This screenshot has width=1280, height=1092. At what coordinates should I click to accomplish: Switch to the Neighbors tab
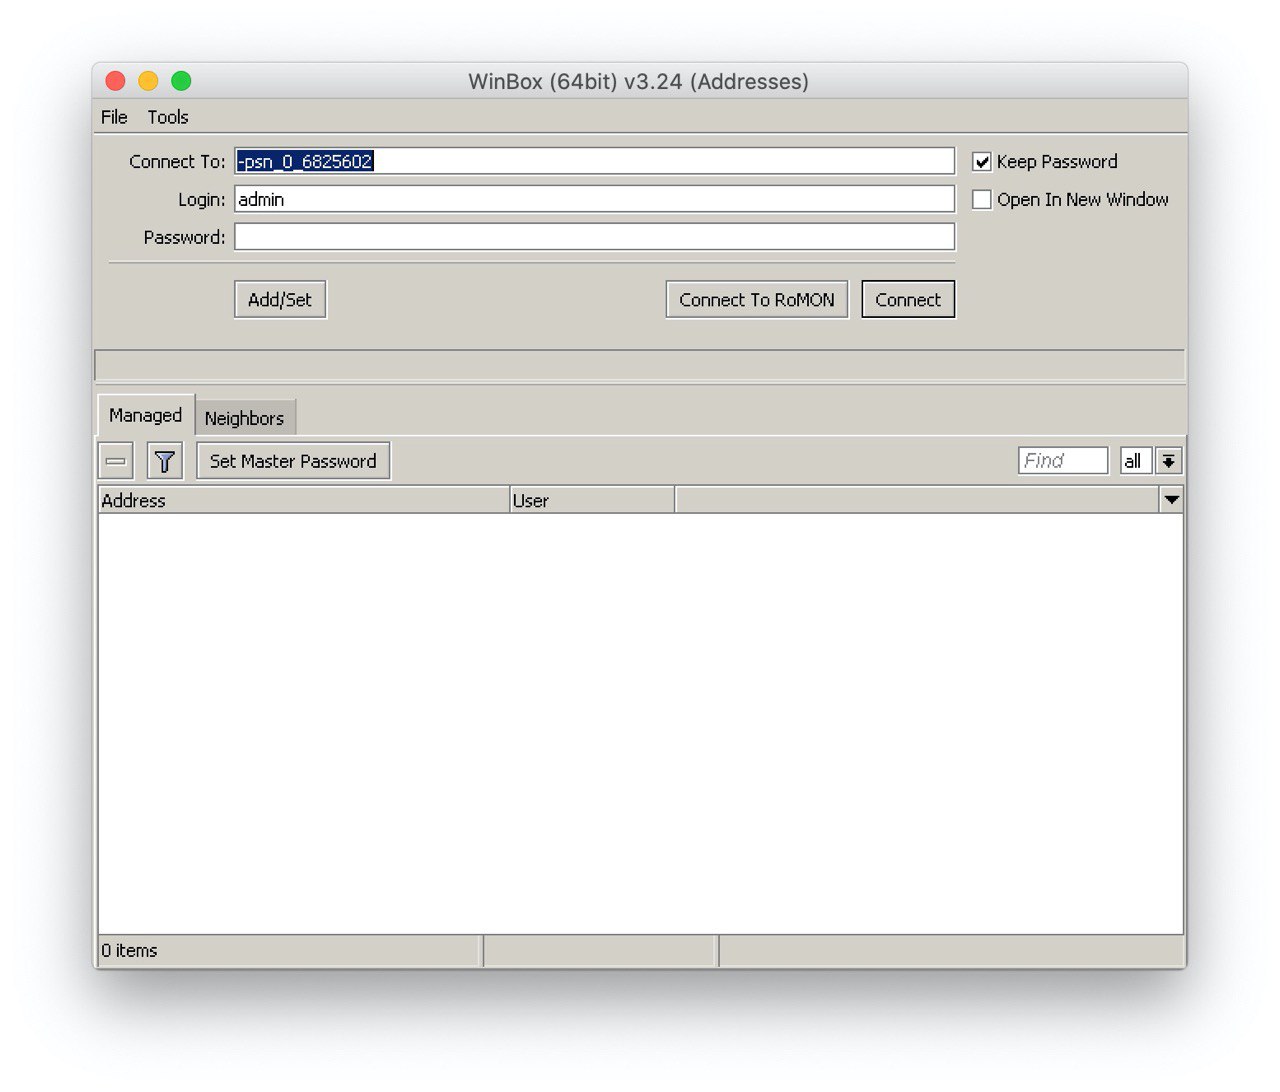click(x=245, y=418)
